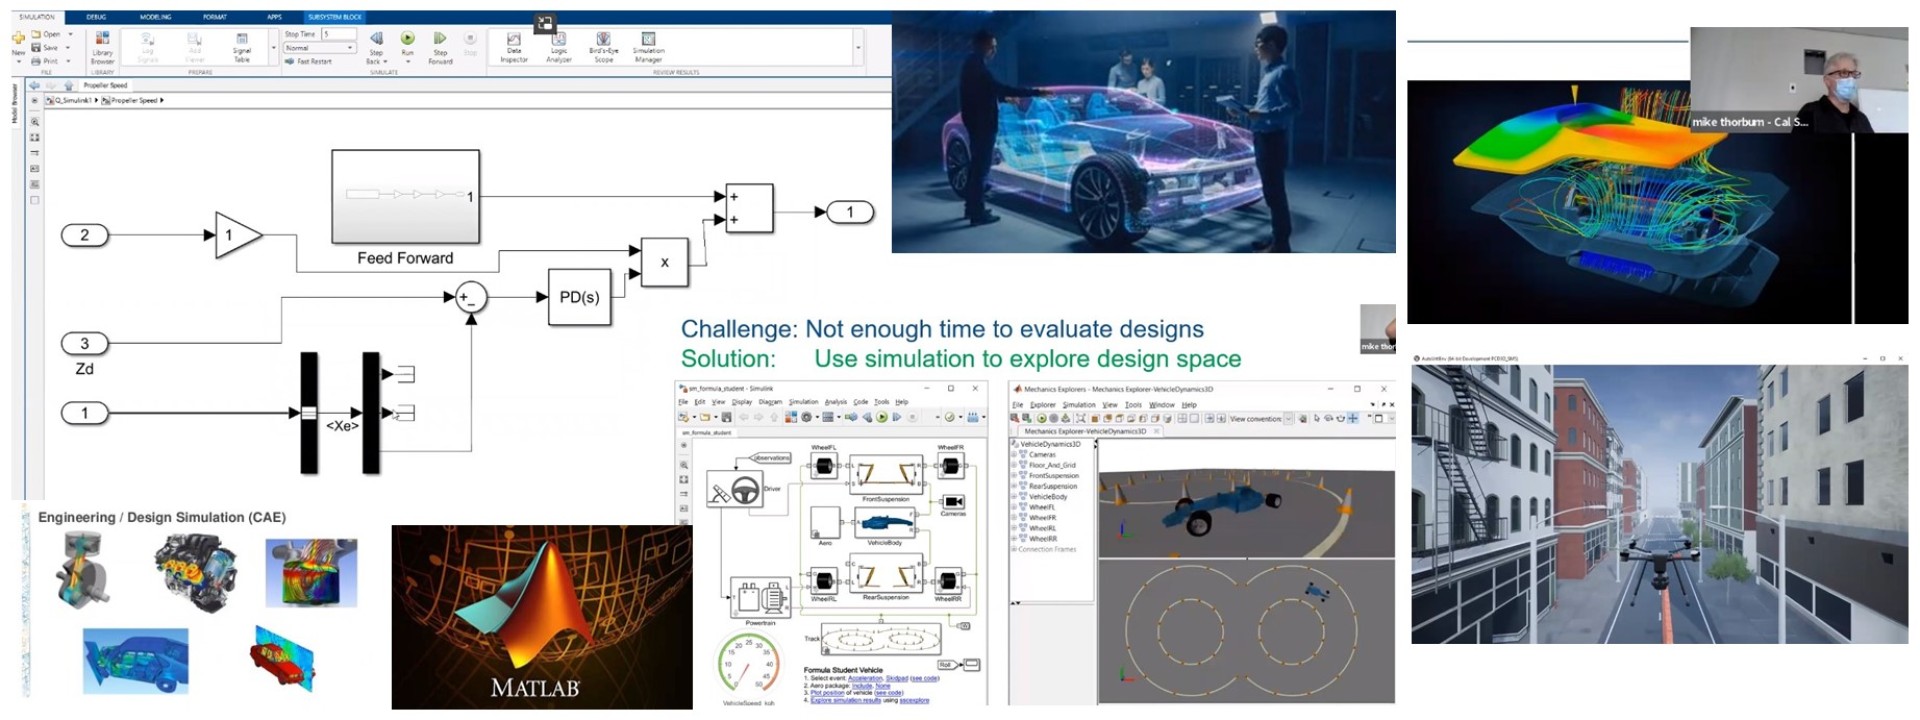The image size is (1920, 720).
Task: Expand the RearSuspension tree node
Action: pyautogui.click(x=1014, y=486)
